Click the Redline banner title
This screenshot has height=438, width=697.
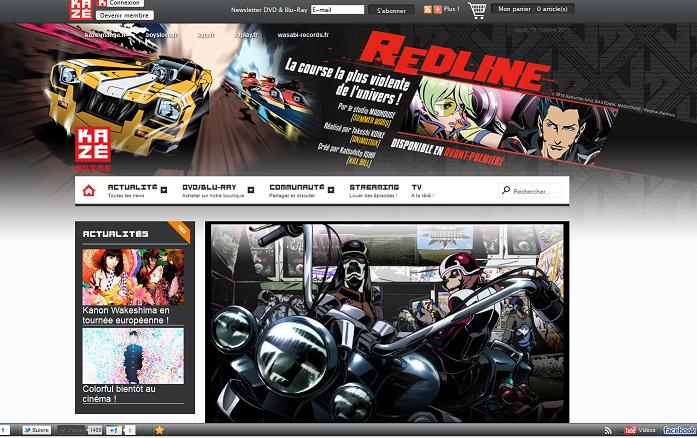[453, 62]
